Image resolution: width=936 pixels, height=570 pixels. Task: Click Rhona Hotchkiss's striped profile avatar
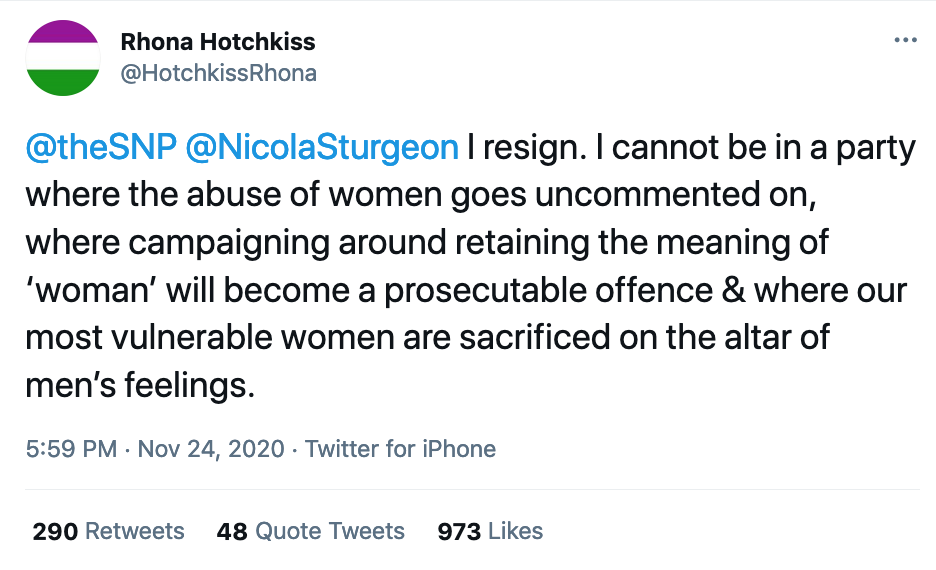coord(63,58)
